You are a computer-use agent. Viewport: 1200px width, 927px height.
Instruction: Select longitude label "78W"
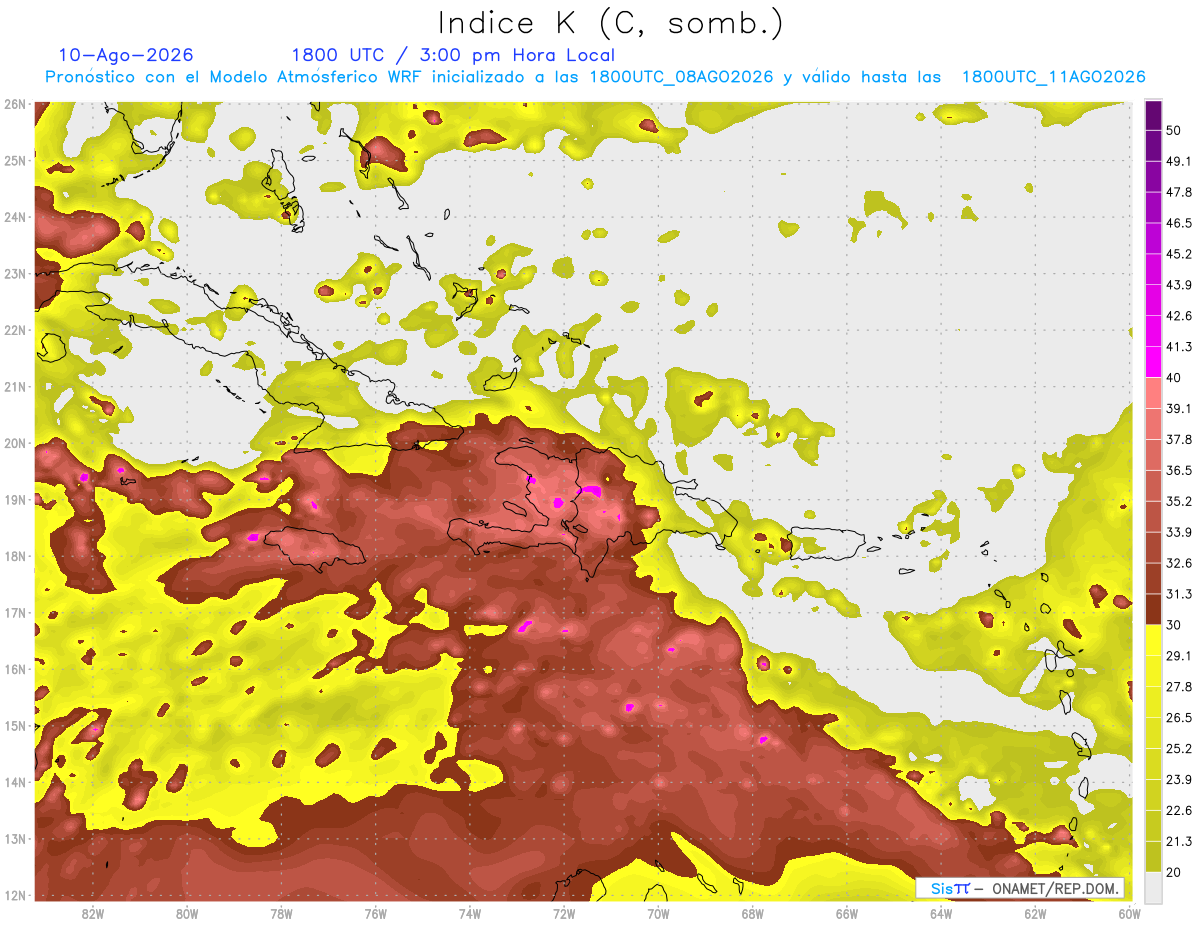tap(281, 914)
